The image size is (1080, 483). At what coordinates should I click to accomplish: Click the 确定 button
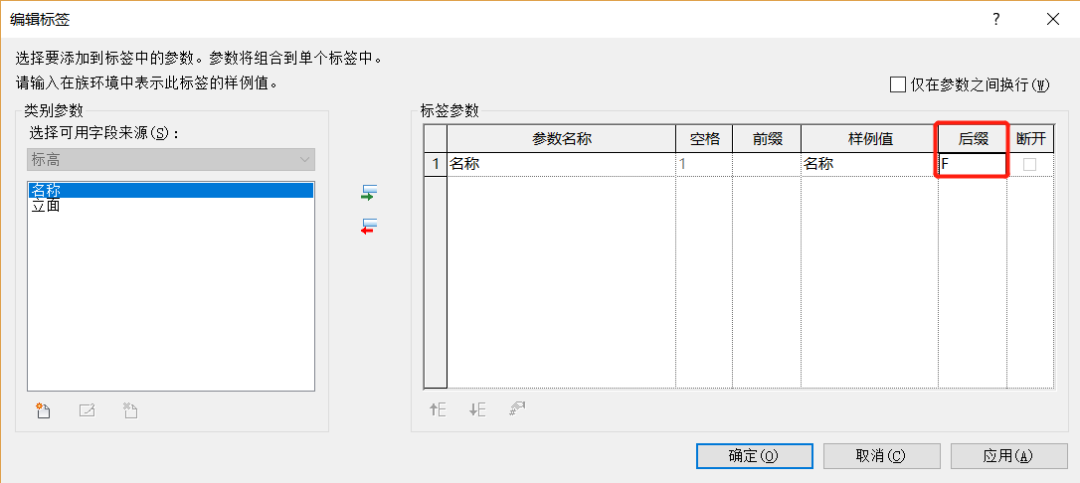tap(754, 455)
